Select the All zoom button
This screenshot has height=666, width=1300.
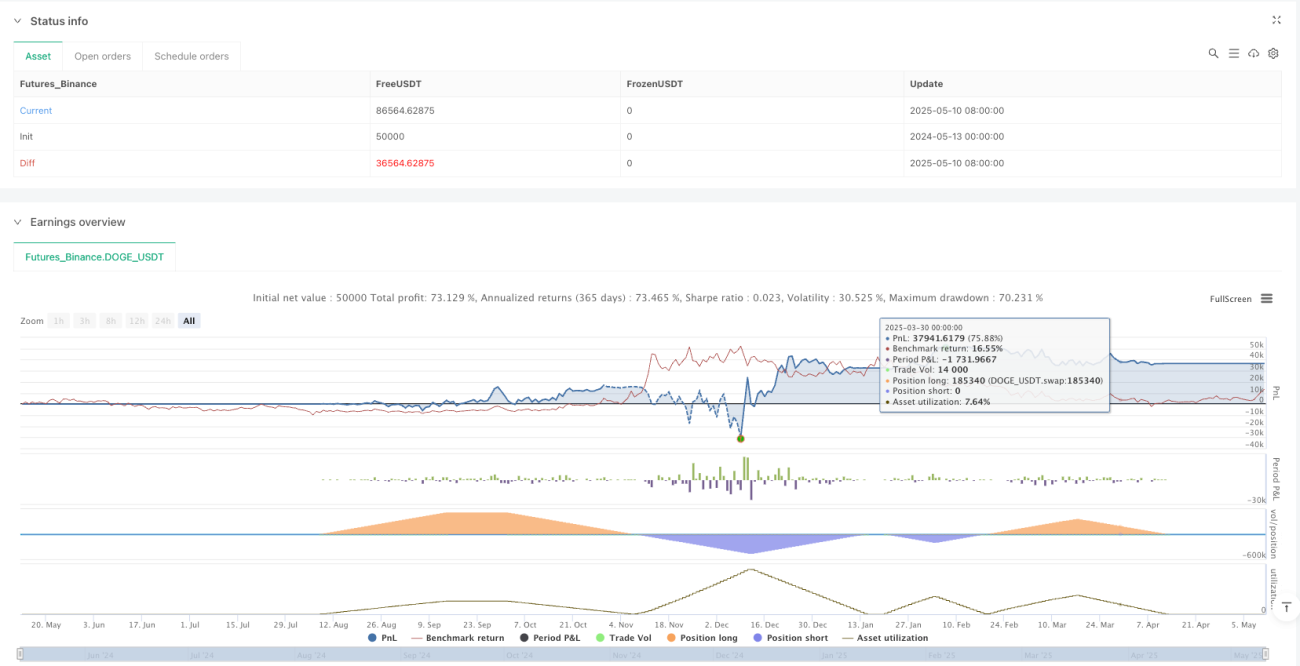click(x=189, y=321)
